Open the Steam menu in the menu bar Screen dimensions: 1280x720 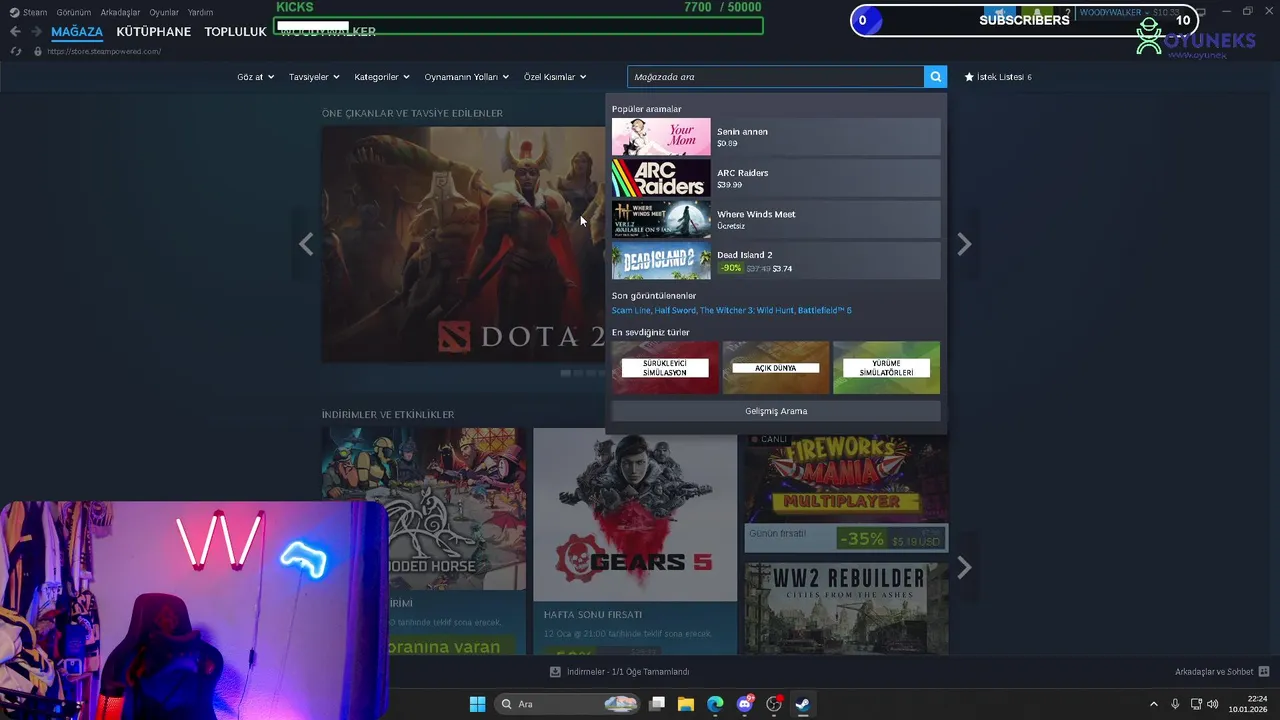[35, 12]
